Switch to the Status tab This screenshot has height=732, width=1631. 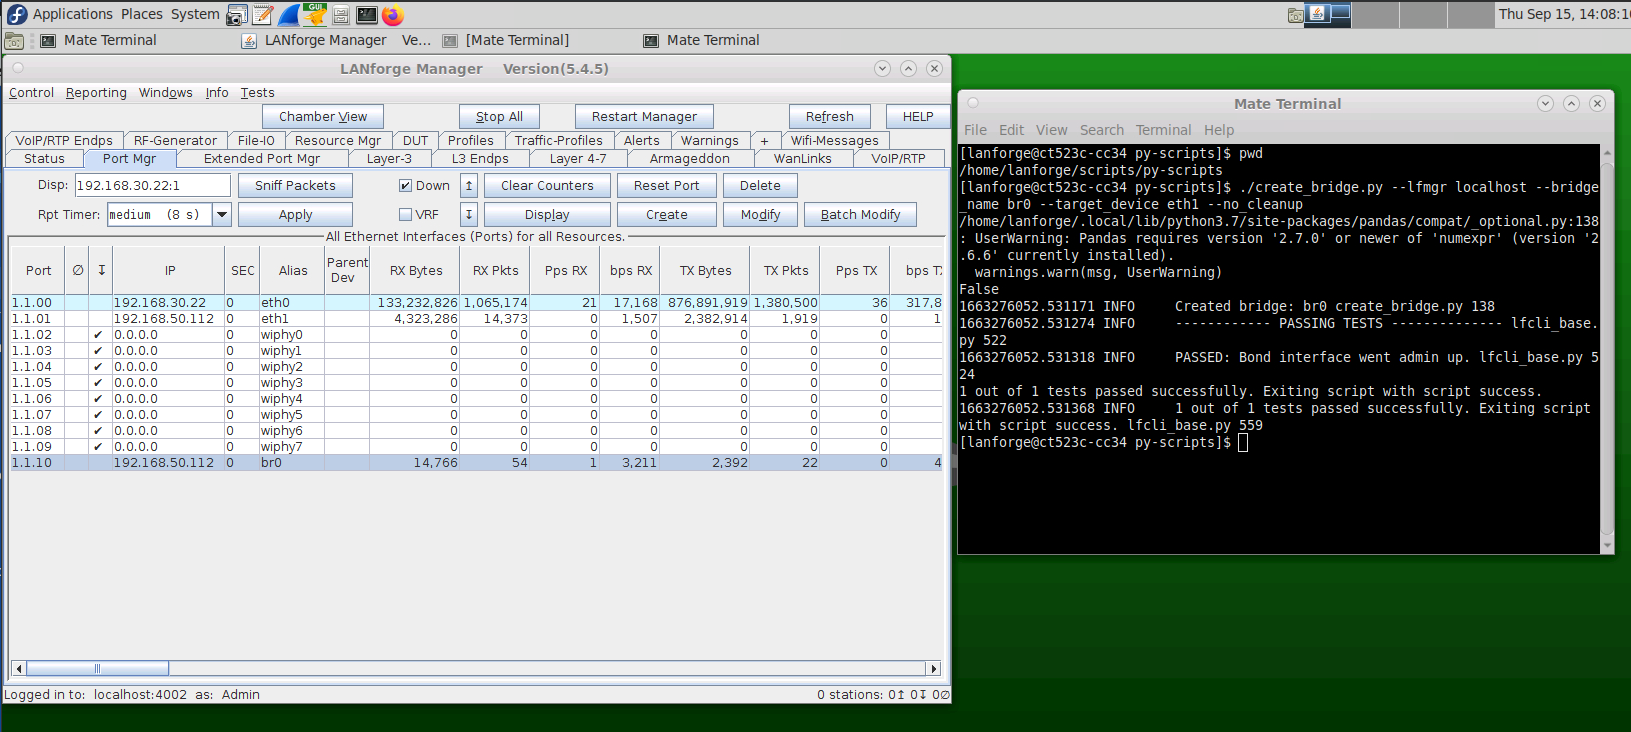tap(44, 159)
